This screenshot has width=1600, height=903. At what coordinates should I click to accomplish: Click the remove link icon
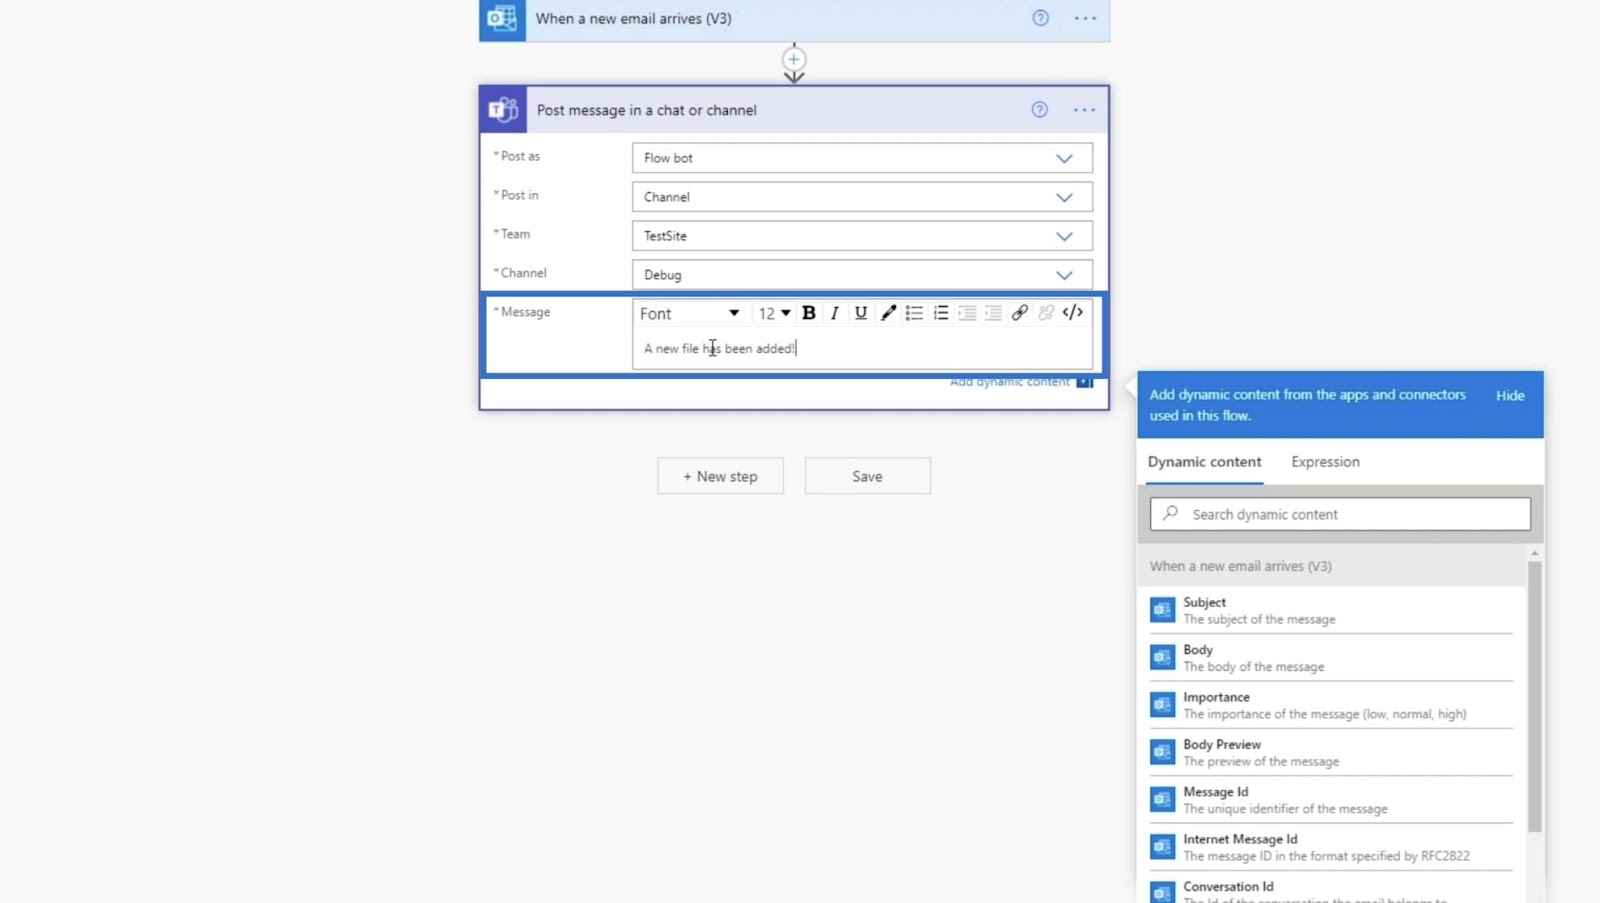(1046, 313)
